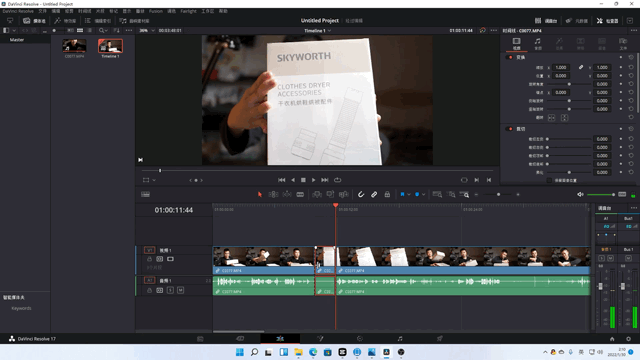The width and height of the screenshot is (640, 360).
Task: Select the arrow Selection Mode tool
Action: coord(260,194)
